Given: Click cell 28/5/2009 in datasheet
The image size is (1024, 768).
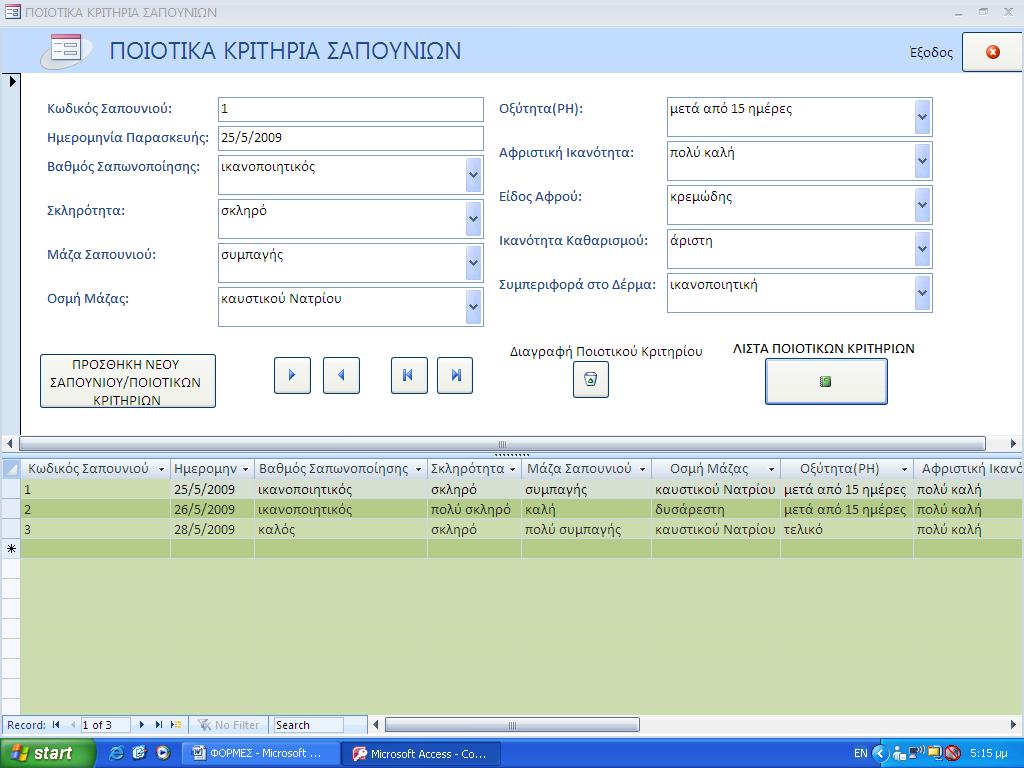Looking at the screenshot, I should [212, 529].
